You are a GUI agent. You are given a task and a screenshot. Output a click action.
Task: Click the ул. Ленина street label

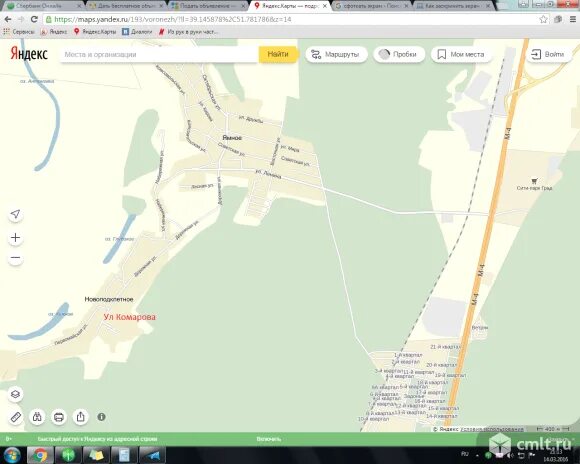click(269, 174)
